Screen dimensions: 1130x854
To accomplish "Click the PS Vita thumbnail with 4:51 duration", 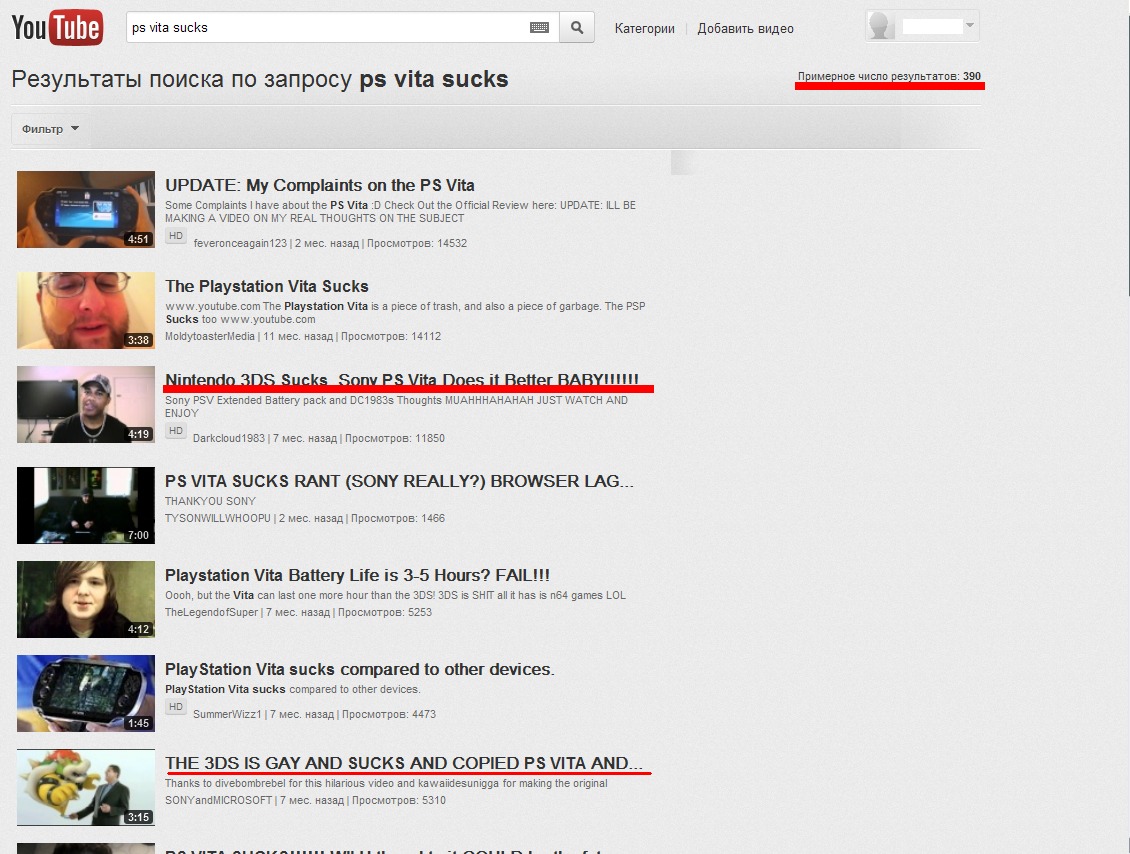I will [86, 209].
